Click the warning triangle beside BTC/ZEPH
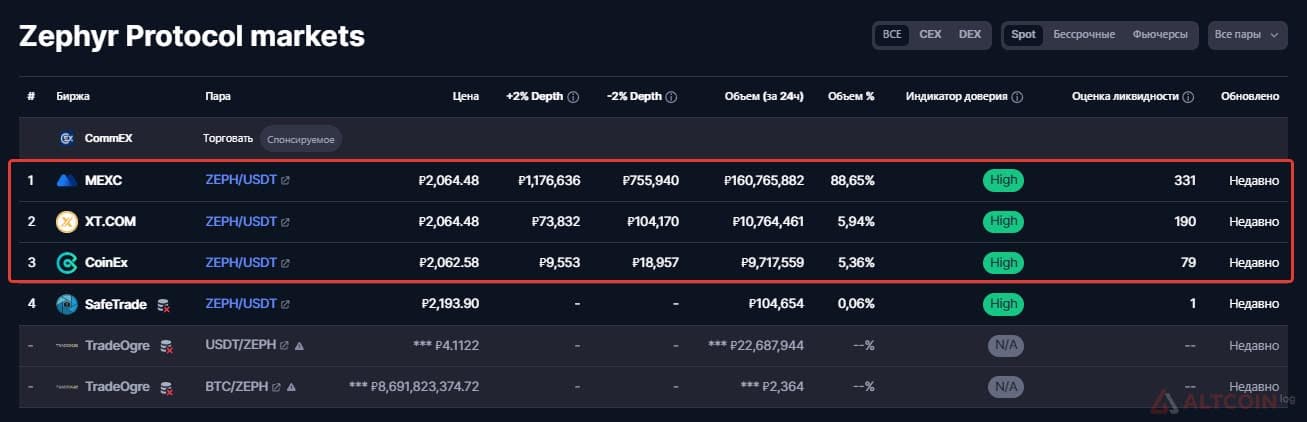 pyautogui.click(x=292, y=387)
